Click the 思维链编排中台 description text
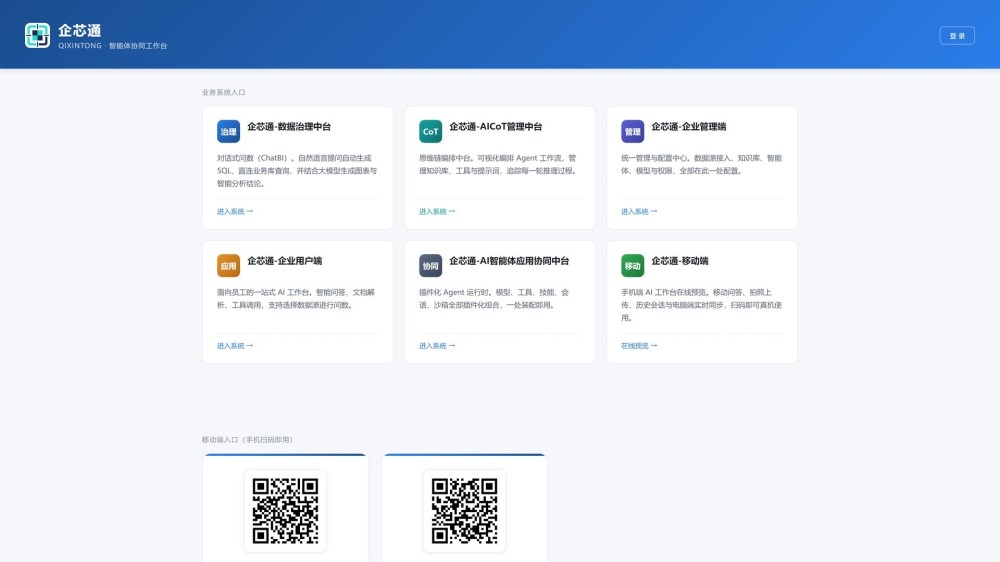The width and height of the screenshot is (1000, 562). pyautogui.click(x=497, y=165)
